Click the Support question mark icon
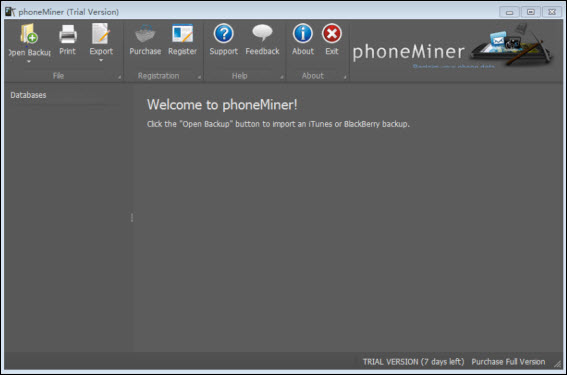The height and width of the screenshot is (375, 567). [223, 34]
